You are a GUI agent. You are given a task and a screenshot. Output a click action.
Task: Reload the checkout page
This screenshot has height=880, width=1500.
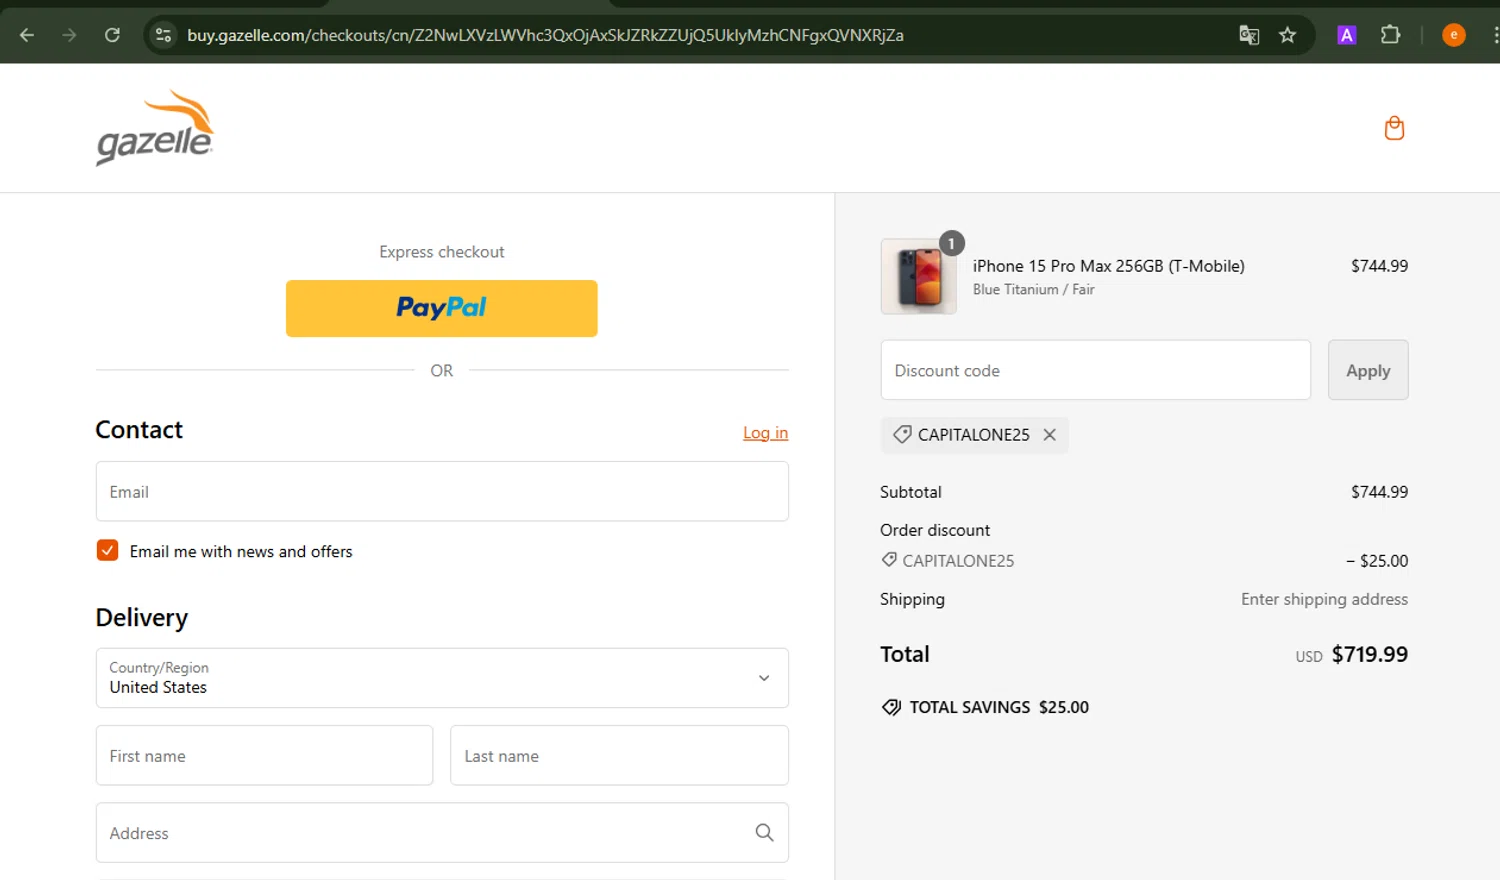point(112,35)
